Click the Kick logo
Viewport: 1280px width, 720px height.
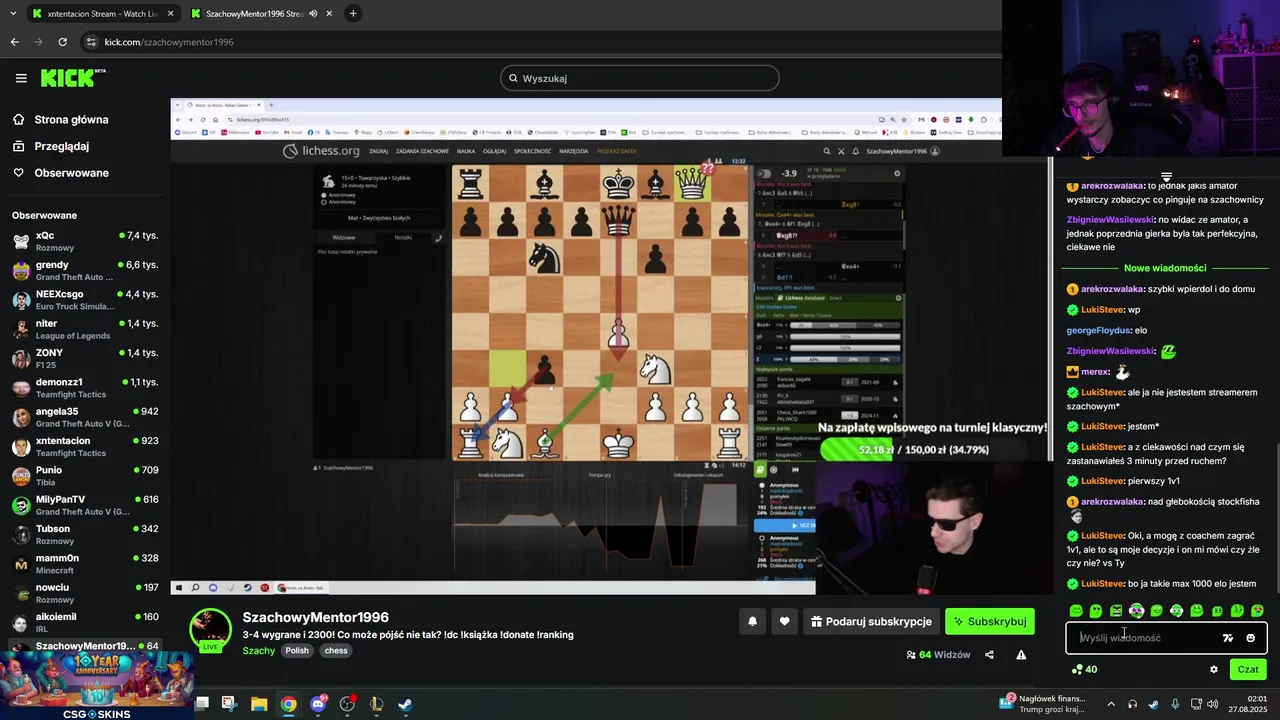click(x=72, y=78)
